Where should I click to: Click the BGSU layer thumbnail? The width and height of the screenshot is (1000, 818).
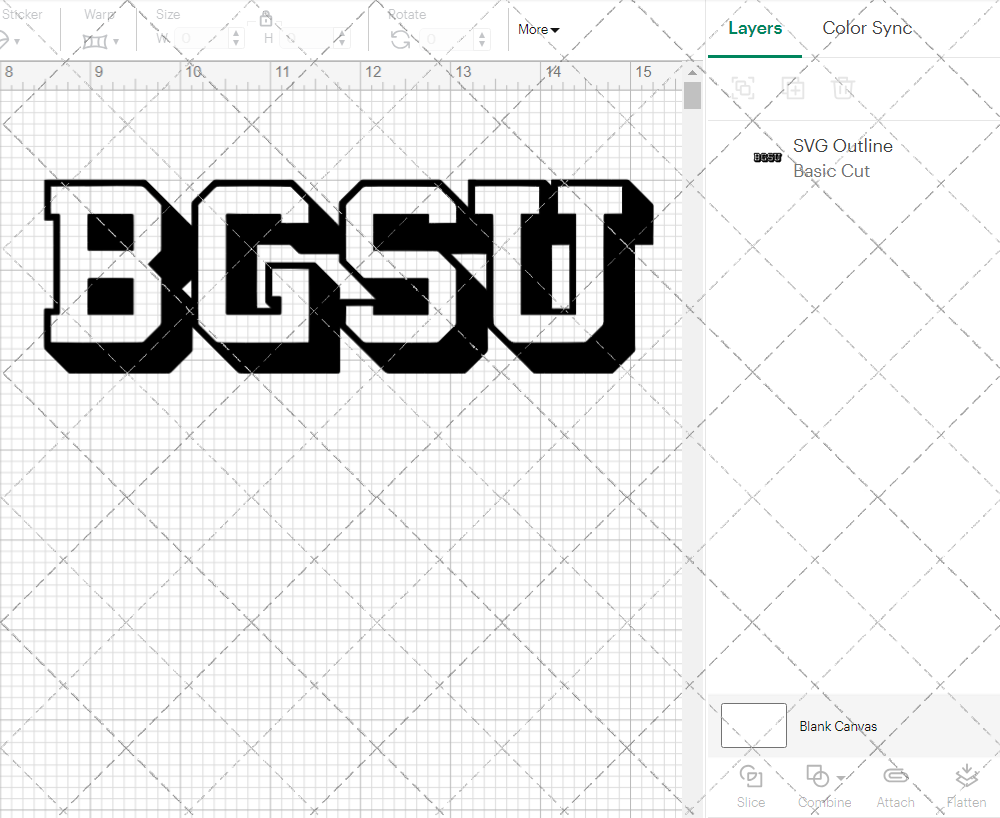click(767, 157)
